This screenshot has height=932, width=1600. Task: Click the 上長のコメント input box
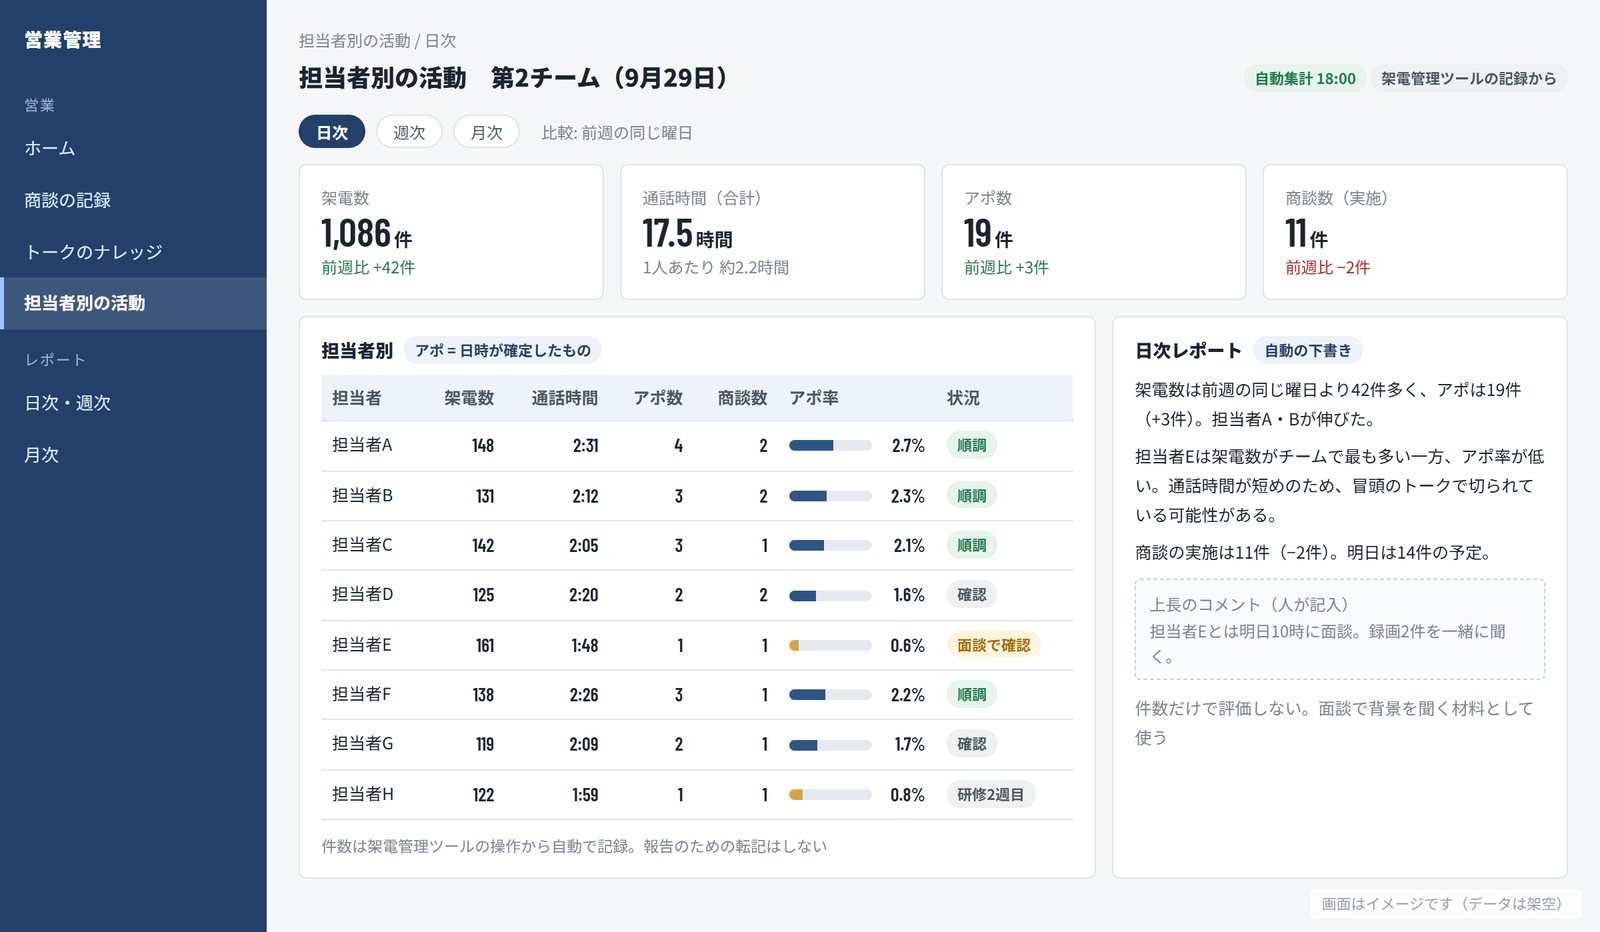pyautogui.click(x=1340, y=630)
